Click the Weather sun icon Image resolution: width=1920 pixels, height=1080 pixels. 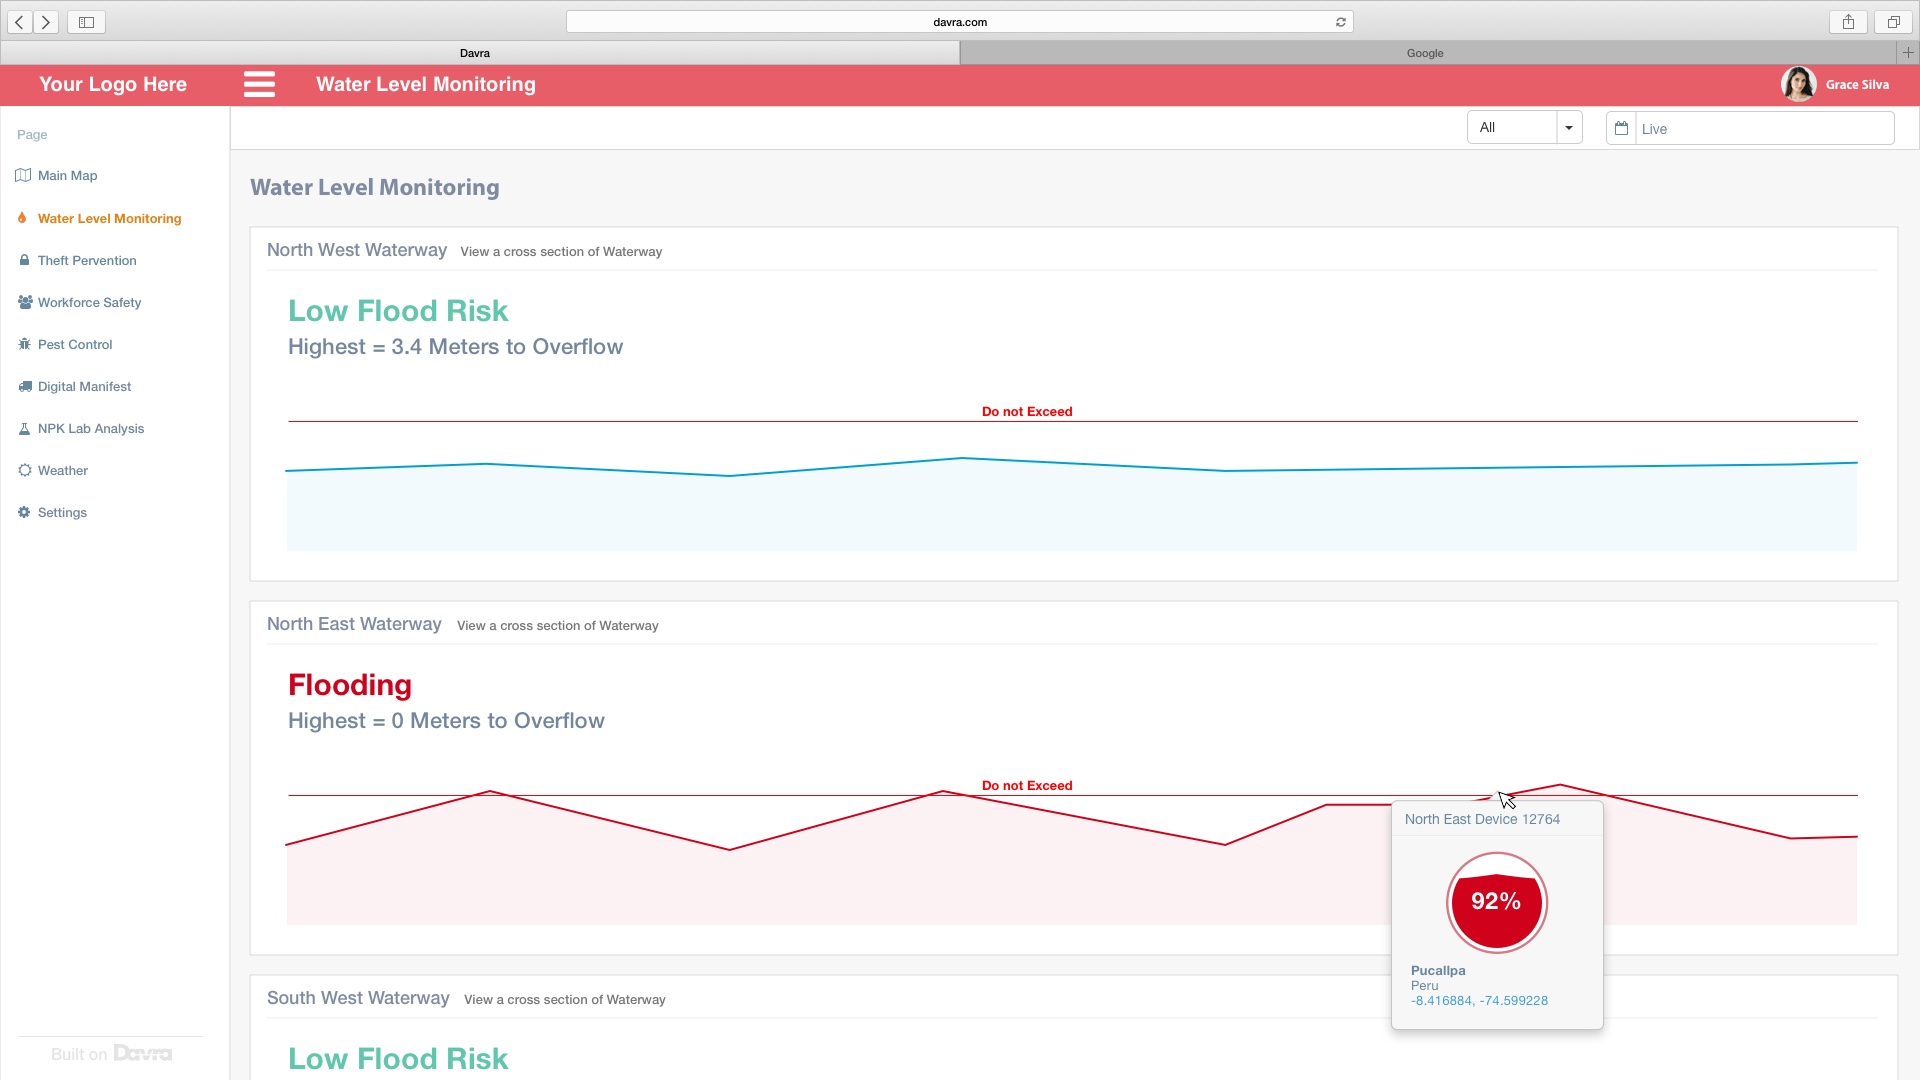coord(24,470)
